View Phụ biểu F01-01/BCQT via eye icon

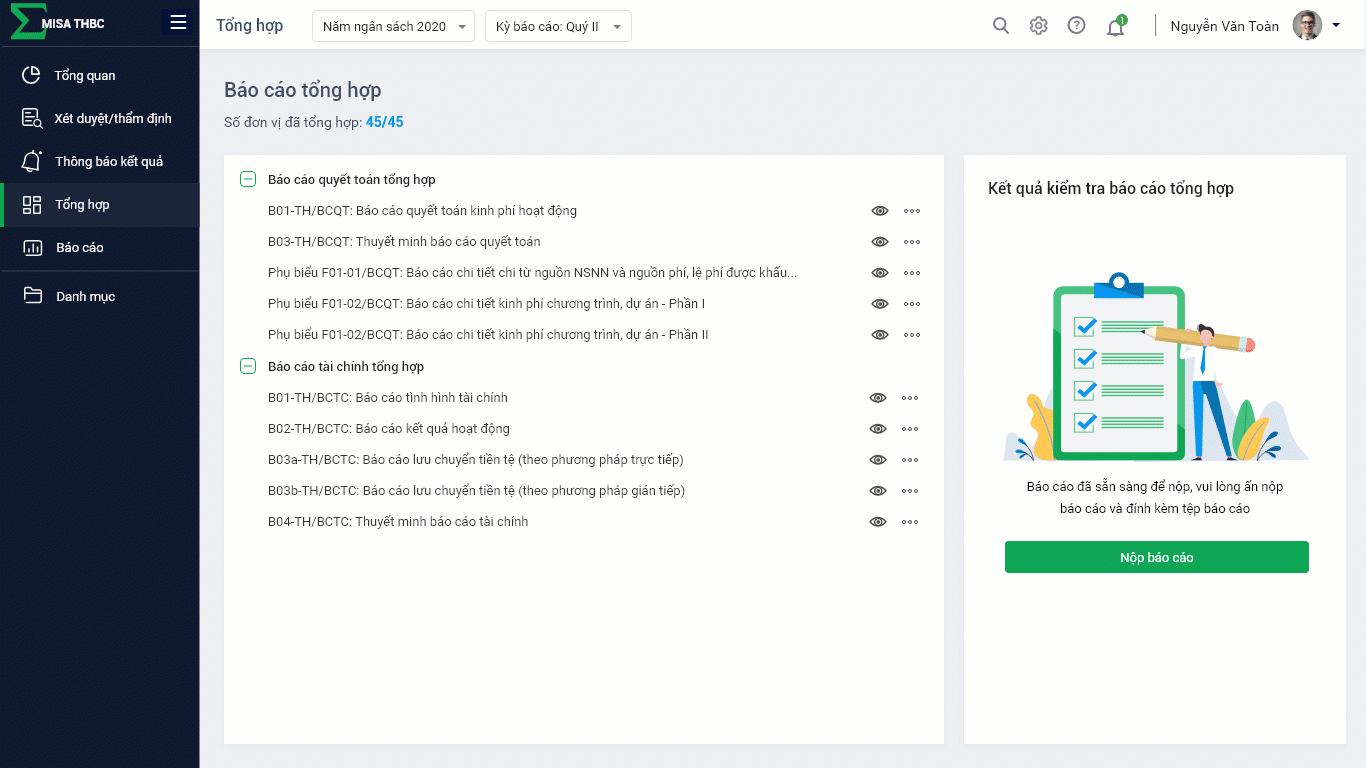[x=880, y=273]
